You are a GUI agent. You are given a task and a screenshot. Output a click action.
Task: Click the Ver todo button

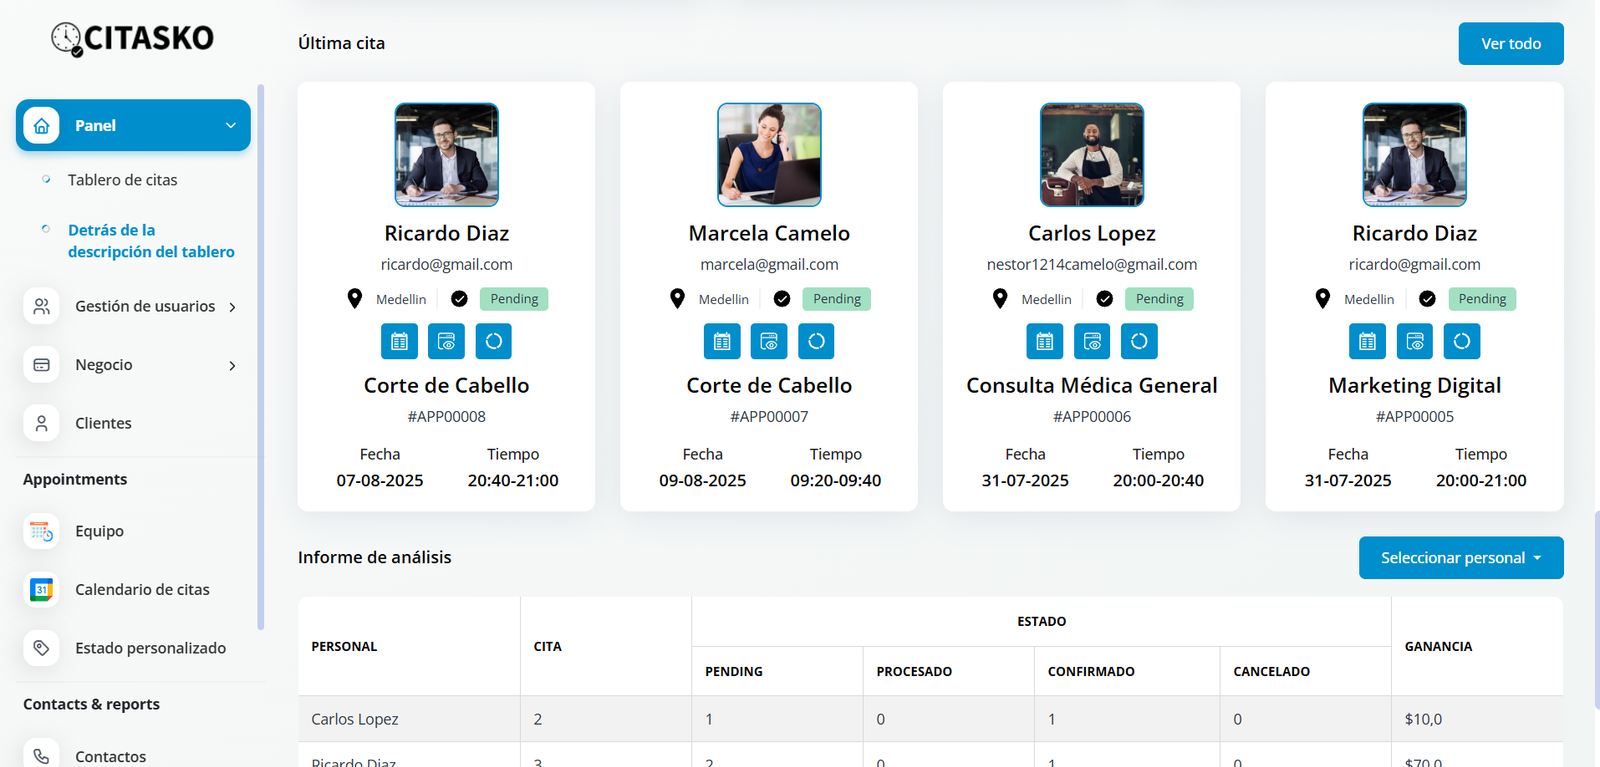pos(1510,44)
